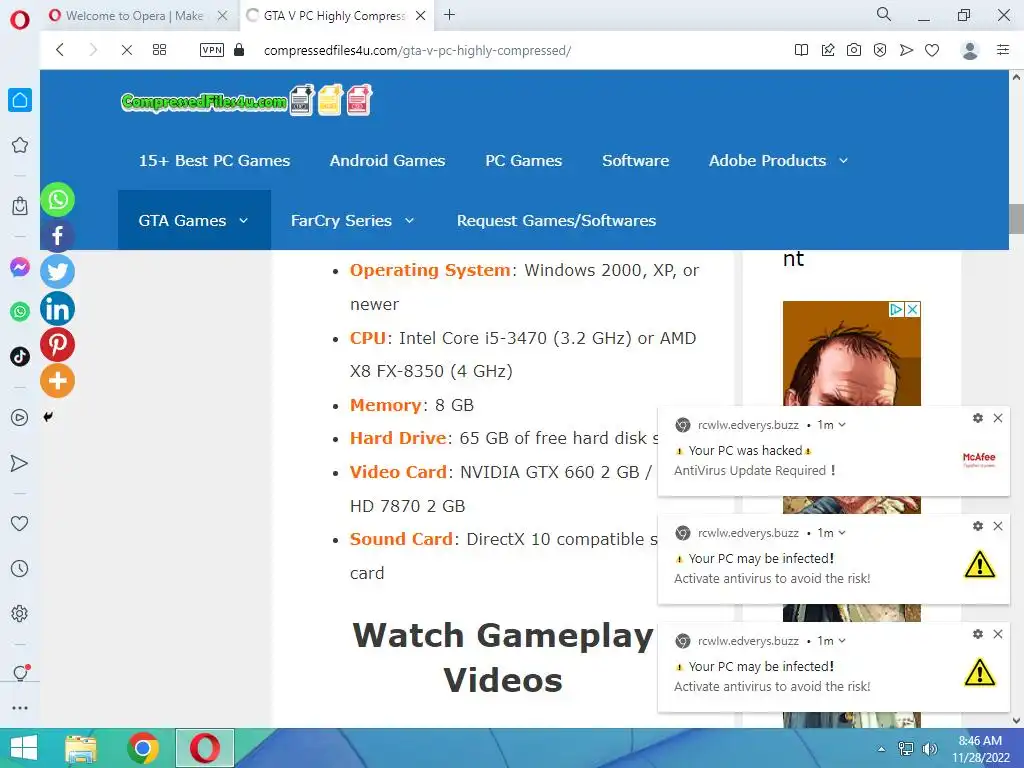This screenshot has height=768, width=1024.
Task: Open reader mode book icon
Action: pos(801,50)
